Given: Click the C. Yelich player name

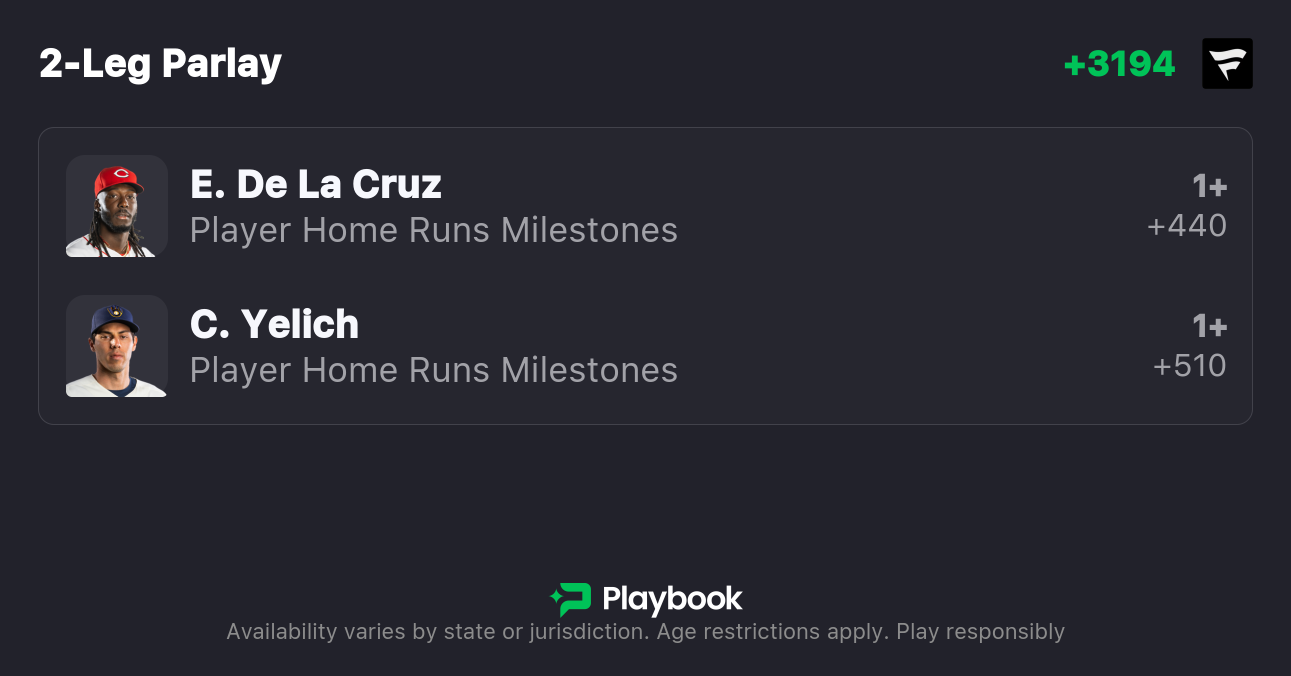Looking at the screenshot, I should 274,324.
